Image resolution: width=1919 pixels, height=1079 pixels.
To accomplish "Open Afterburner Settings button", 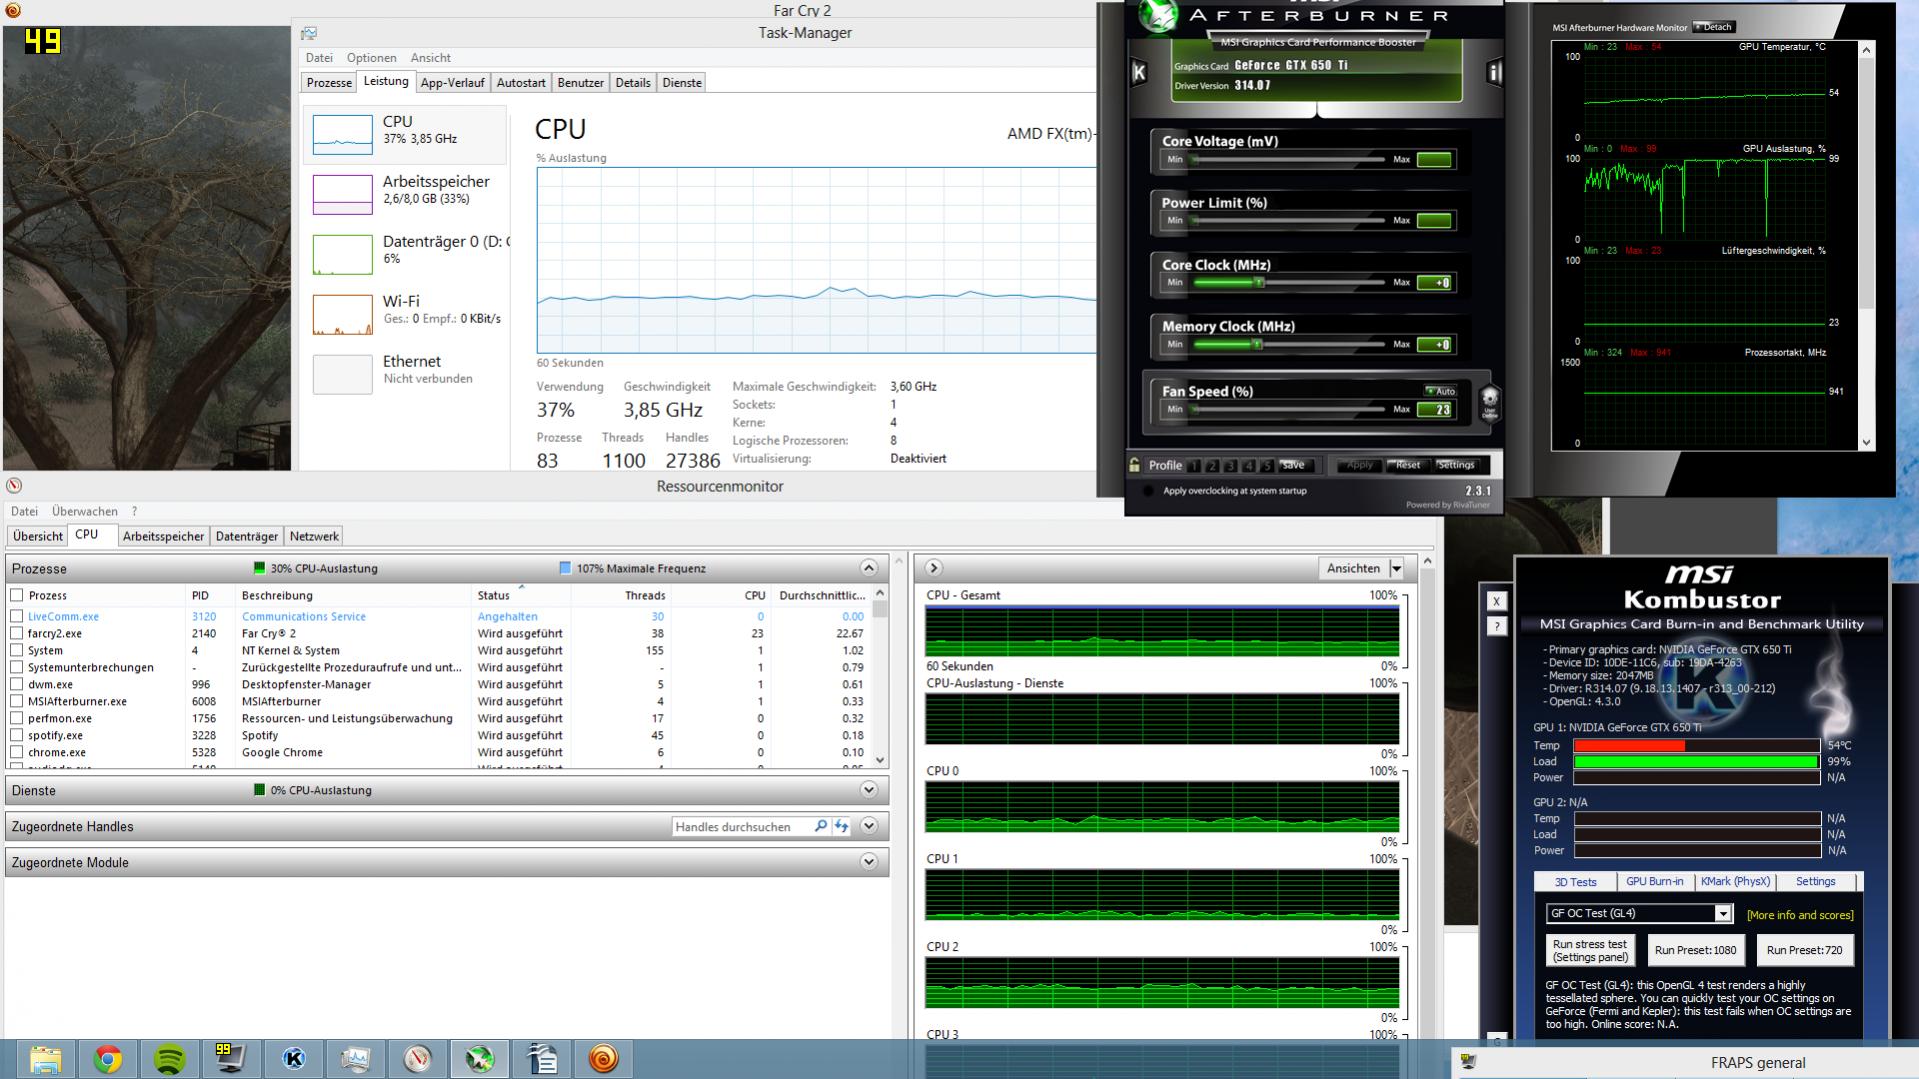I will [1455, 465].
